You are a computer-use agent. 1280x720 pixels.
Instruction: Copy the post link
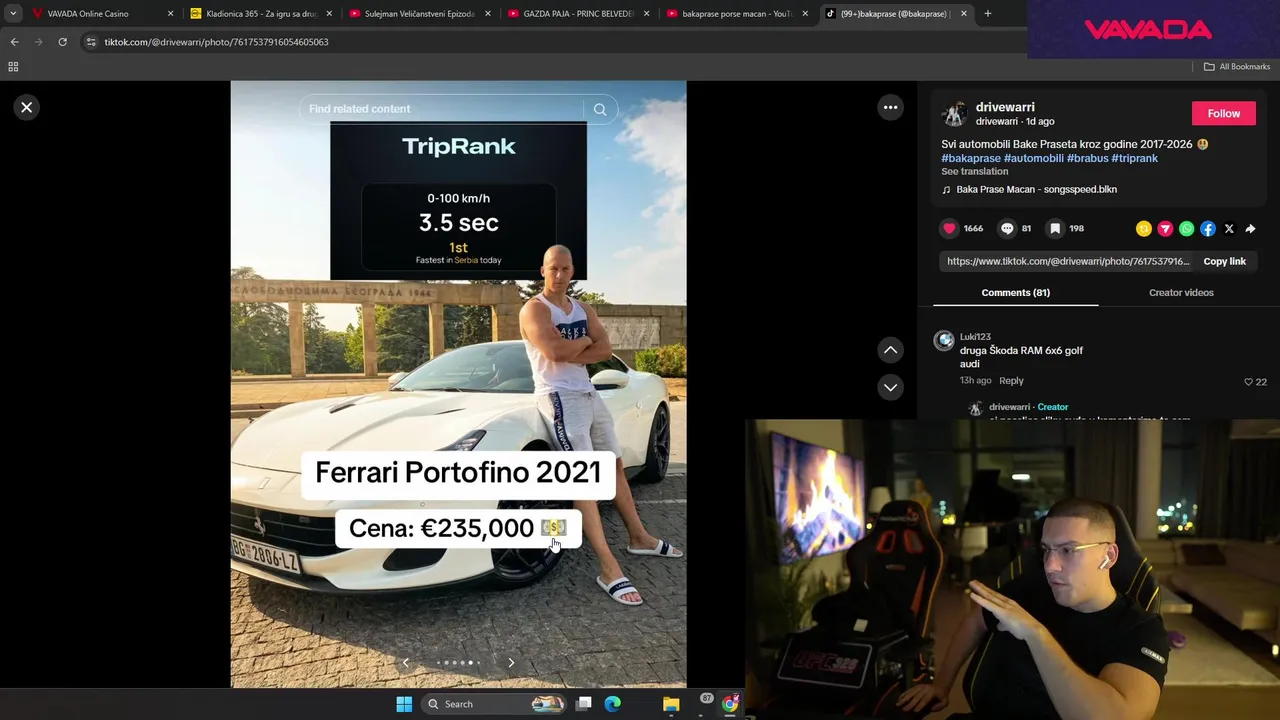coord(1224,261)
